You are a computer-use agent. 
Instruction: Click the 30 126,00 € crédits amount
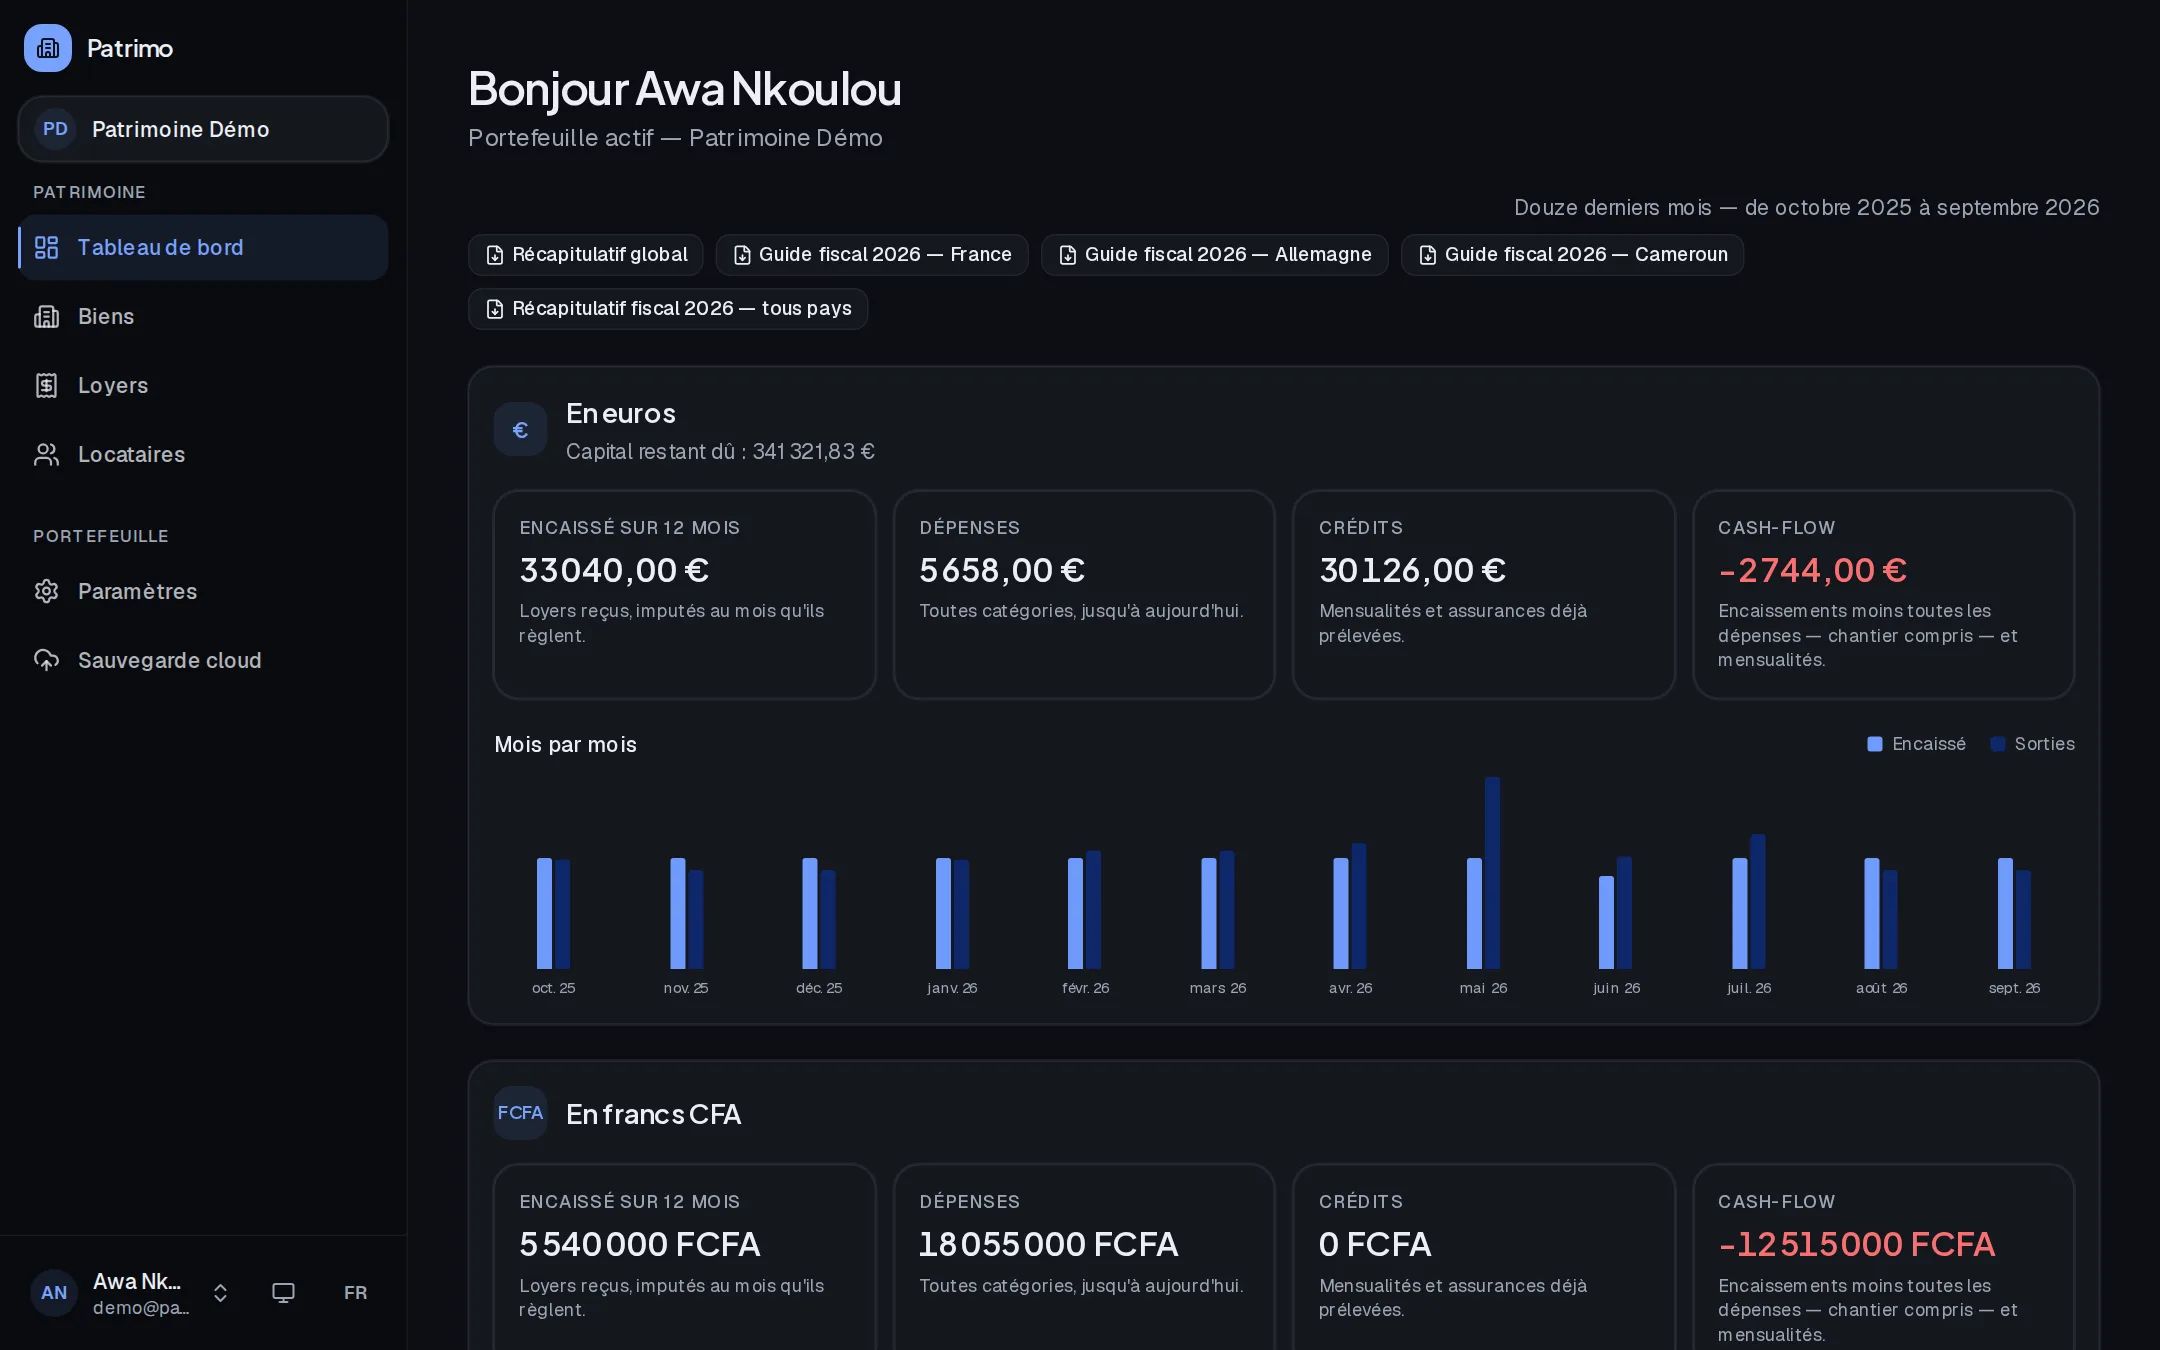[1412, 570]
